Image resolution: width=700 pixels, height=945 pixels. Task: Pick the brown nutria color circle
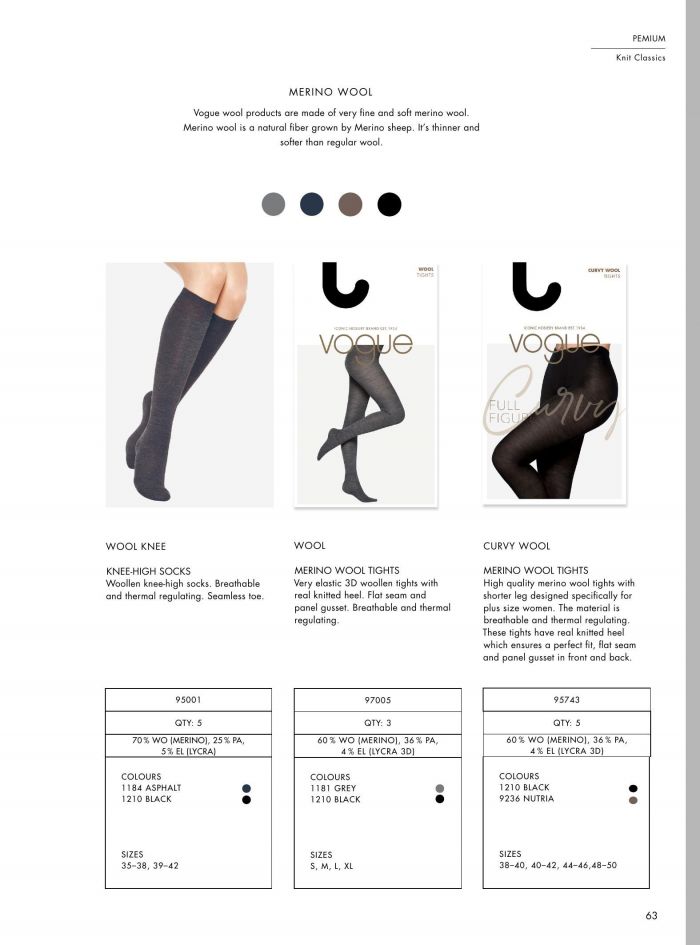pos(350,204)
